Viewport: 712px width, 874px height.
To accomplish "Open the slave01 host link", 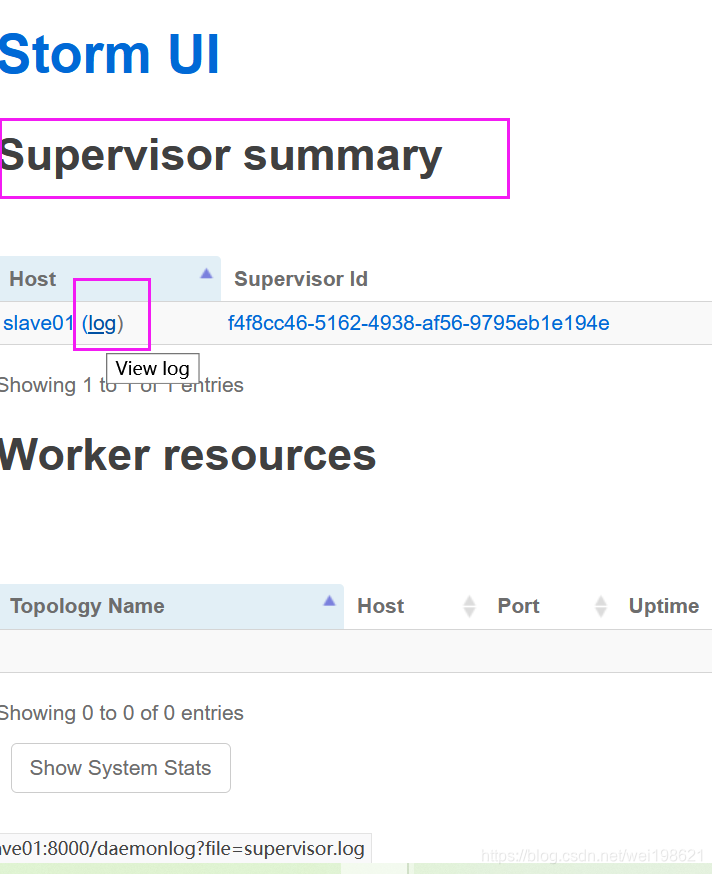I will point(38,323).
